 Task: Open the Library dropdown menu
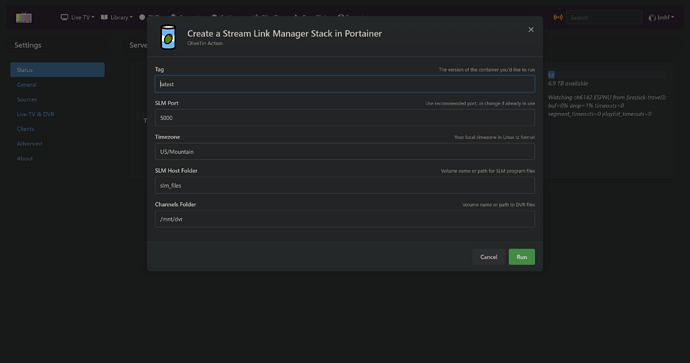point(117,18)
